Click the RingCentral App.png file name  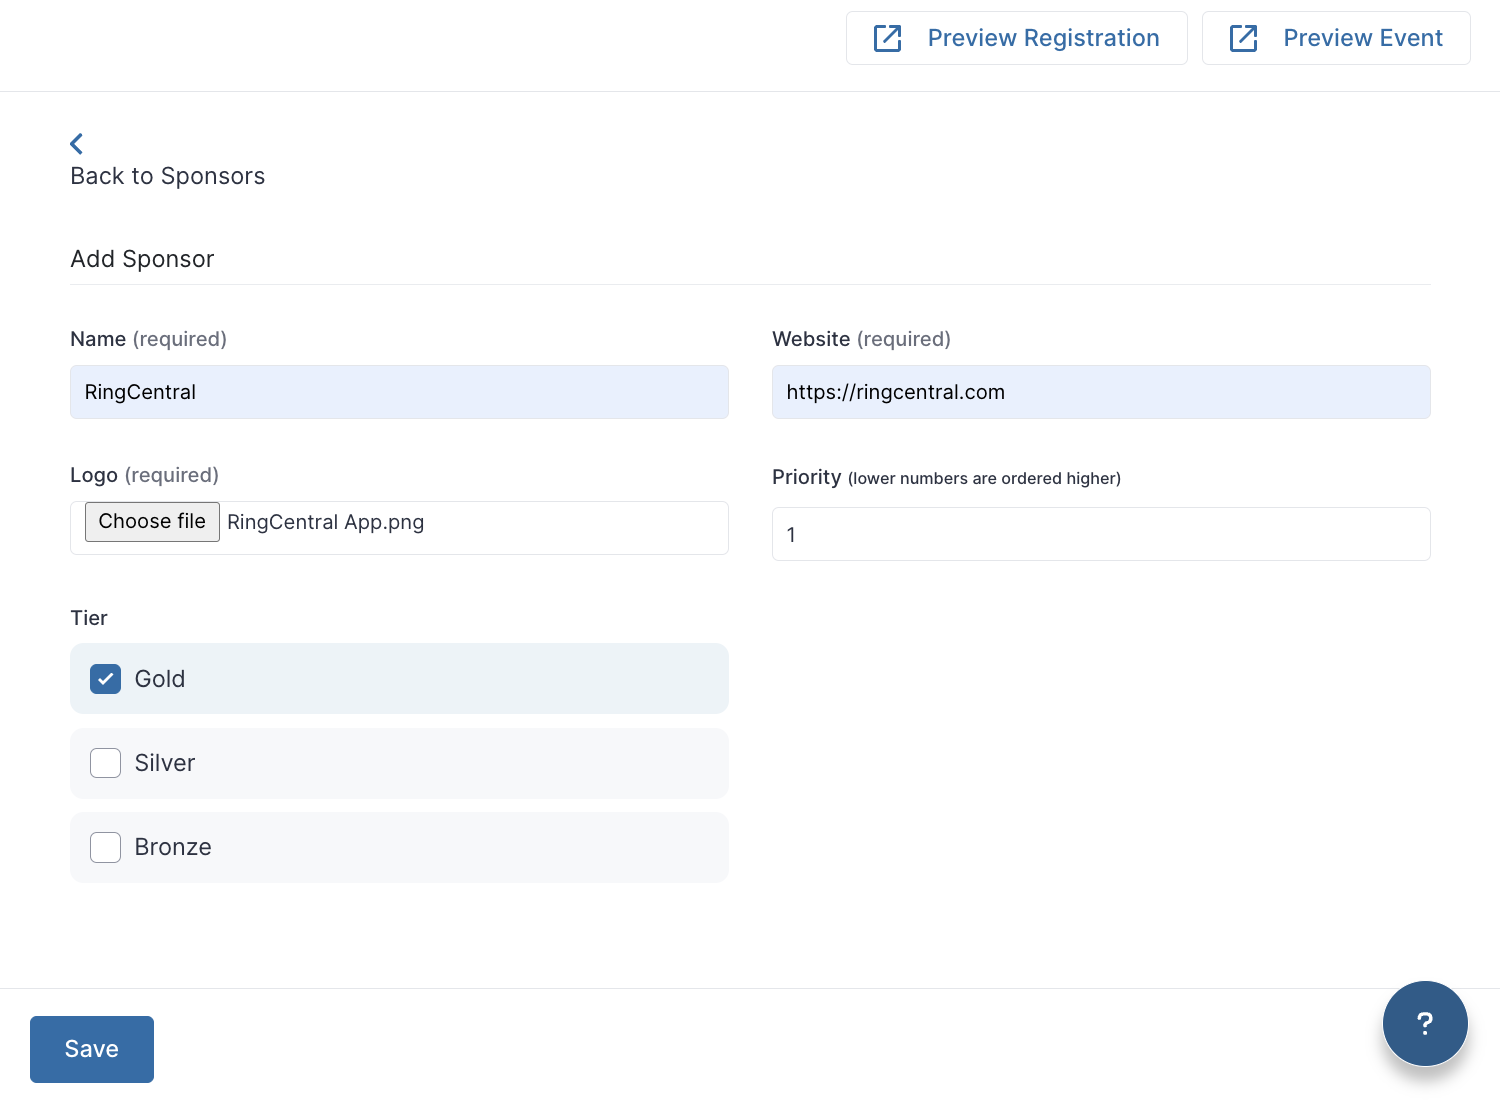point(326,522)
